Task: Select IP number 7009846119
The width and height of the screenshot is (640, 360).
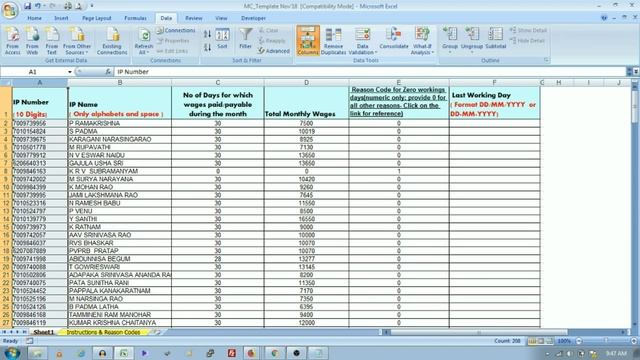Action: click(40, 322)
